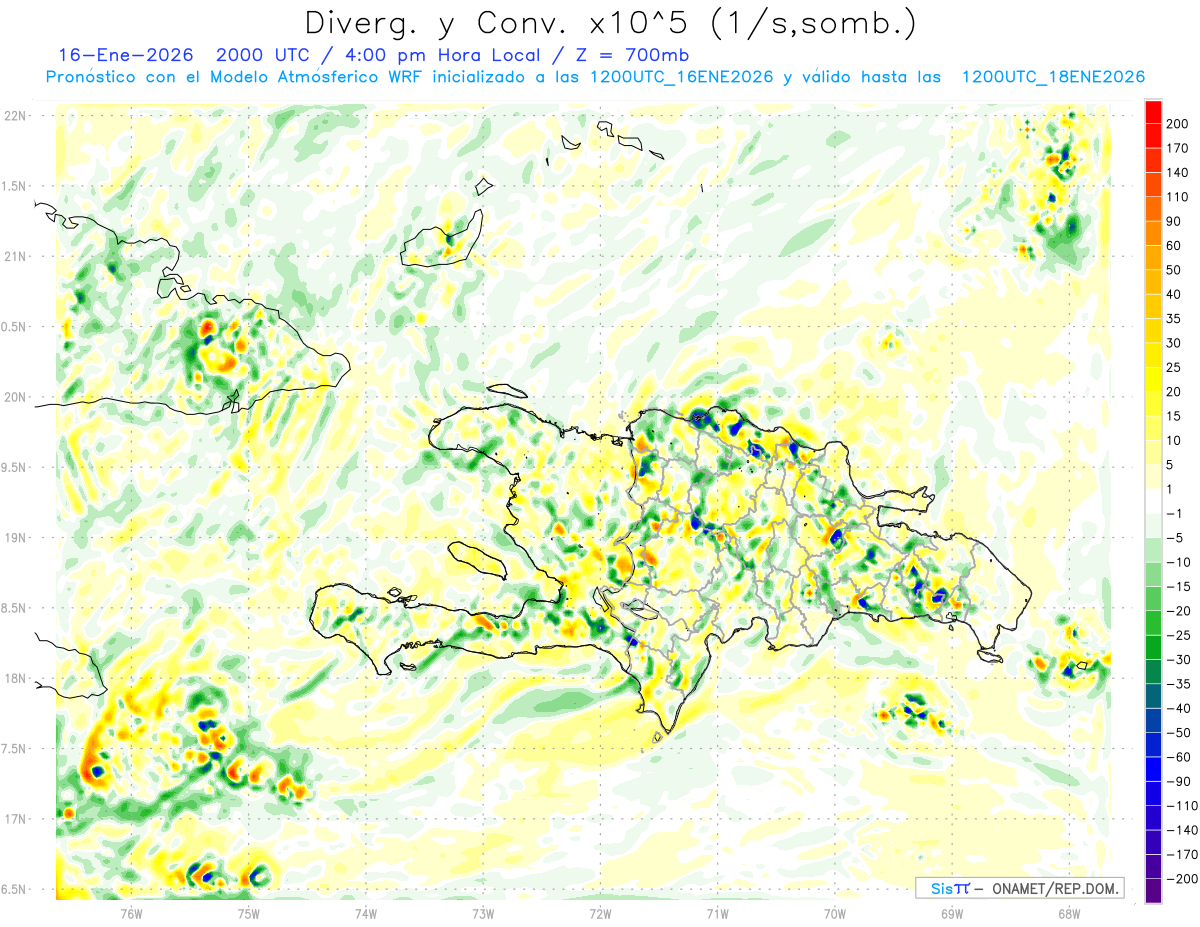Click the red top segment of color scale
1200x927 pixels.
tap(1153, 111)
